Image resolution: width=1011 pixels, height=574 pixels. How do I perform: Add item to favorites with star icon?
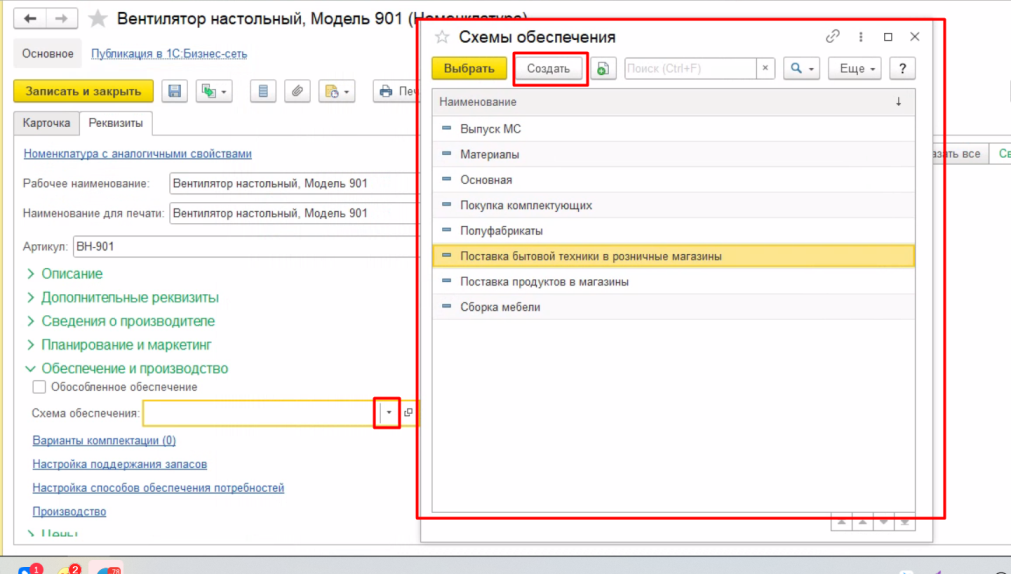pyautogui.click(x=97, y=19)
